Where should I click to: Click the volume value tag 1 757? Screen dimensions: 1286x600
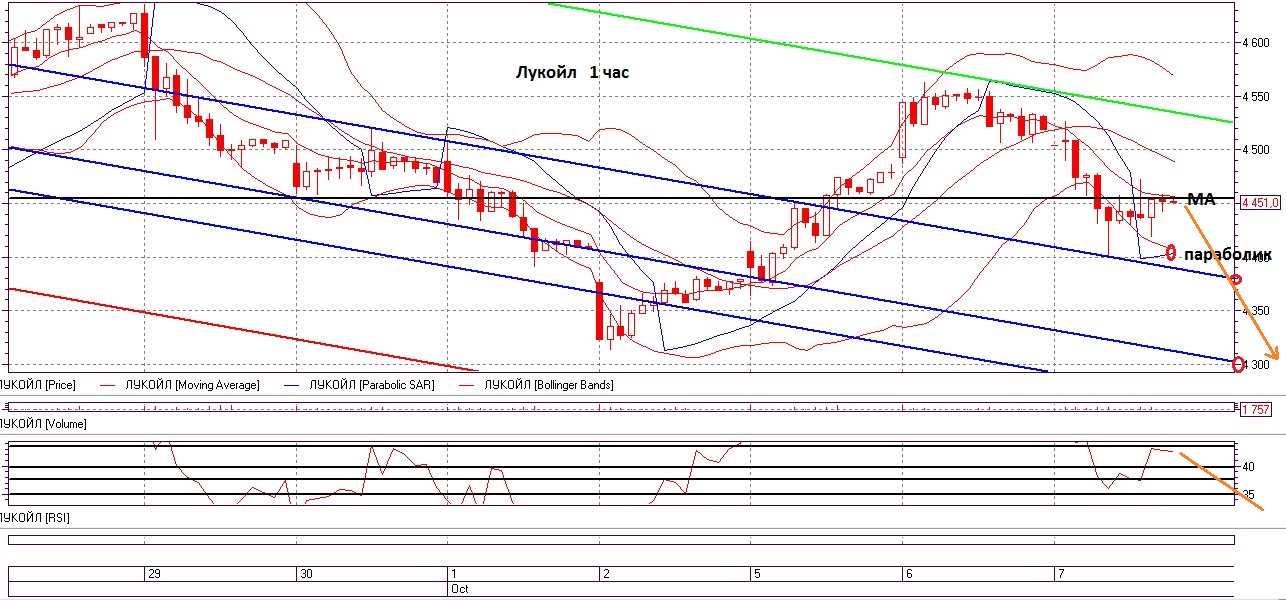[1256, 409]
